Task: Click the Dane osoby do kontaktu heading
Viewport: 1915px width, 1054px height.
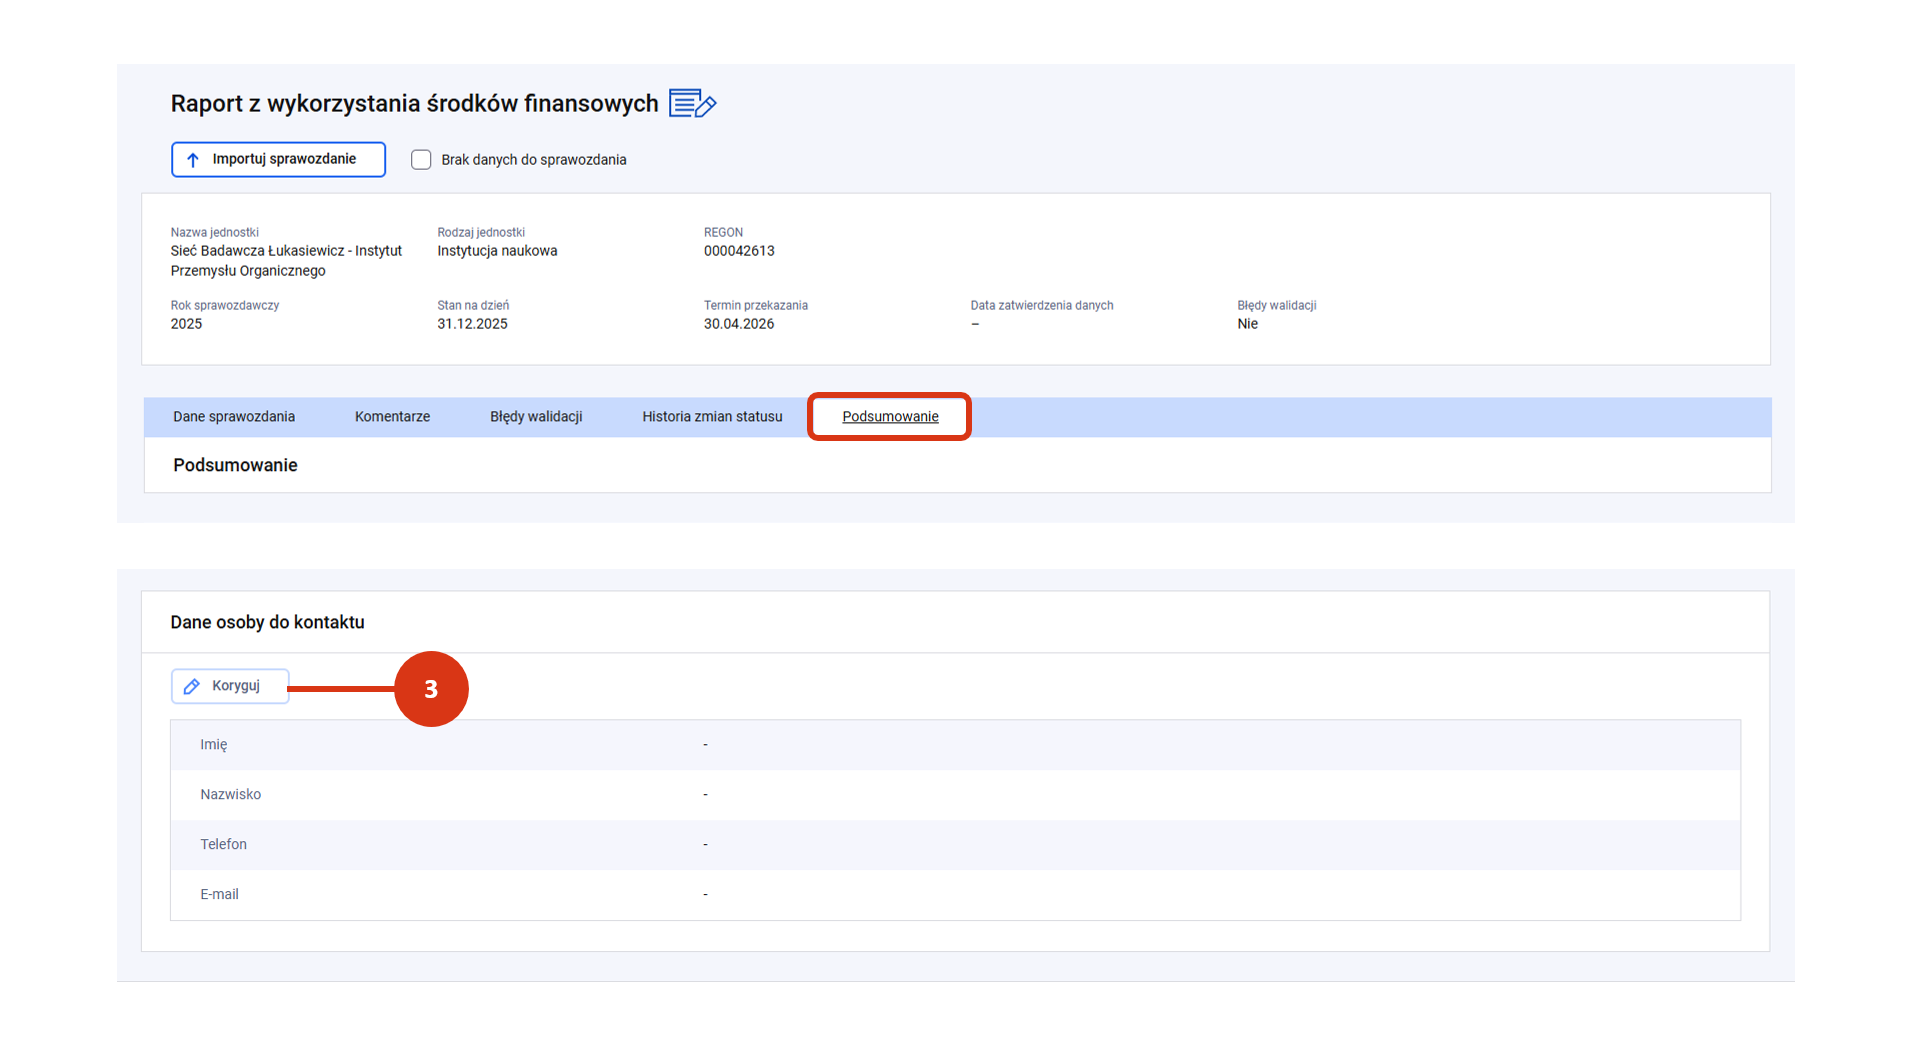Action: point(267,622)
